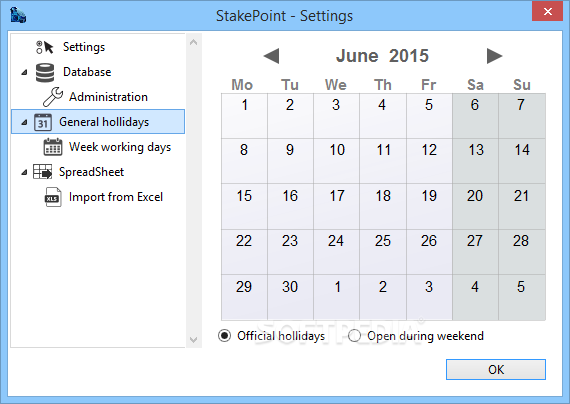Image resolution: width=570 pixels, height=404 pixels.
Task: Open the Import from Excel page
Action: tap(116, 197)
